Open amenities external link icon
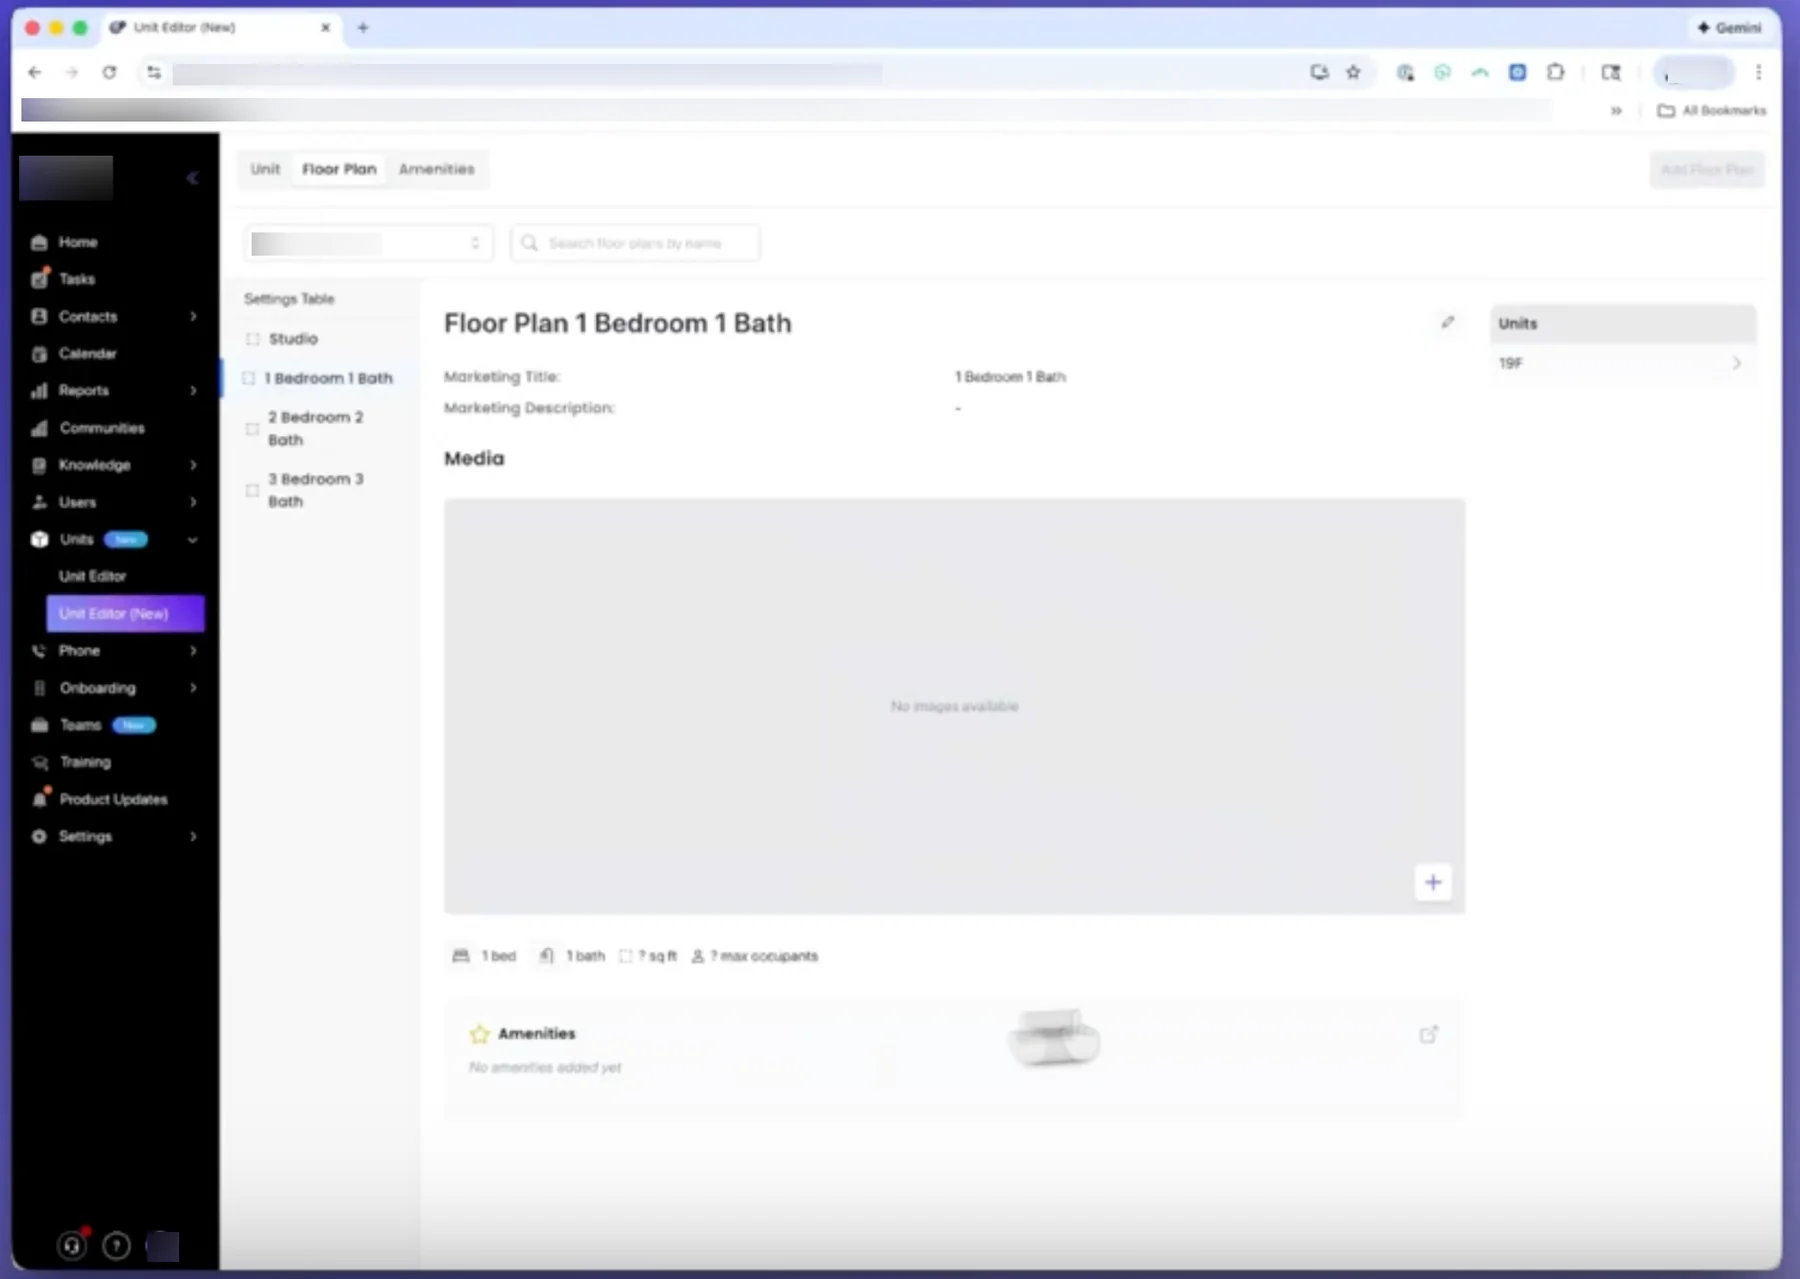The width and height of the screenshot is (1800, 1279). pyautogui.click(x=1429, y=1034)
